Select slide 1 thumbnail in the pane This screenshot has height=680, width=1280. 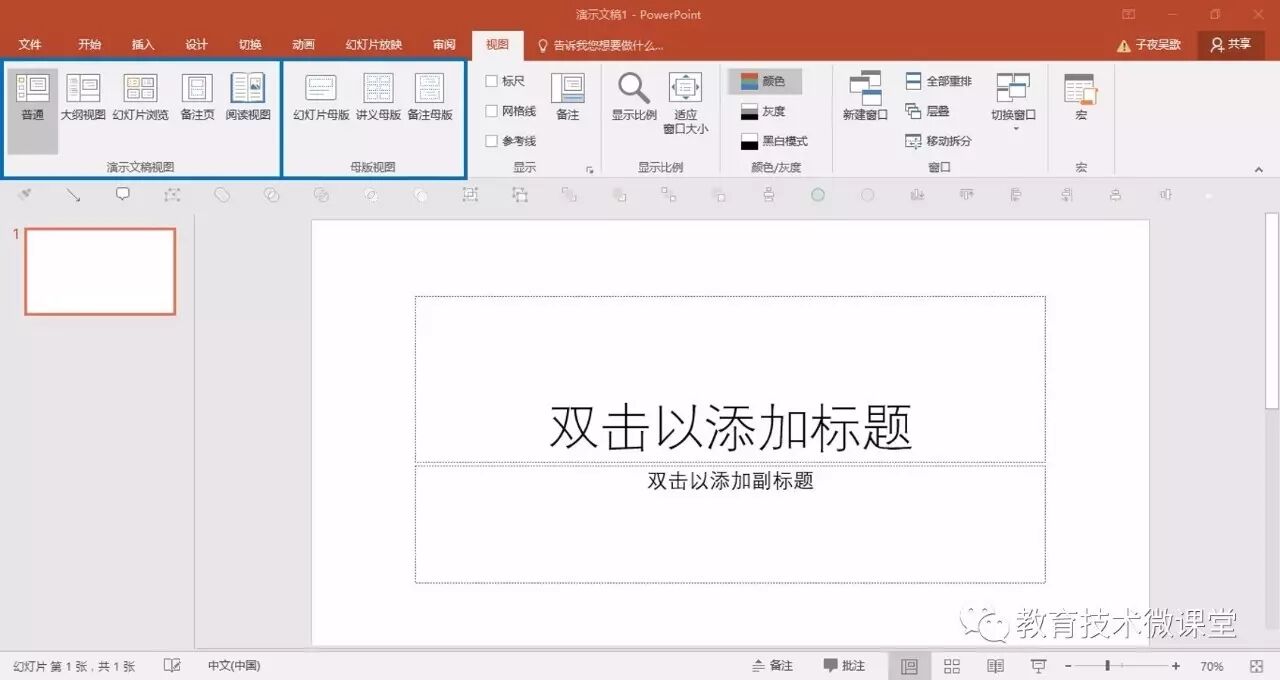coord(99,271)
